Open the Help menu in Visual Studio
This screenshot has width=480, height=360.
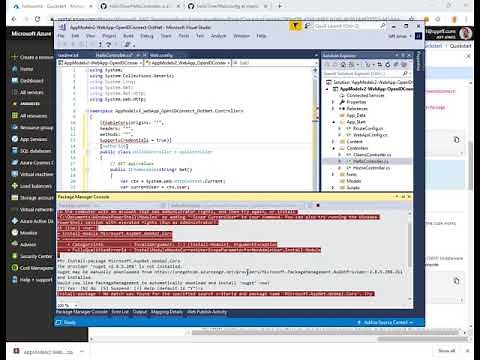point(261,36)
